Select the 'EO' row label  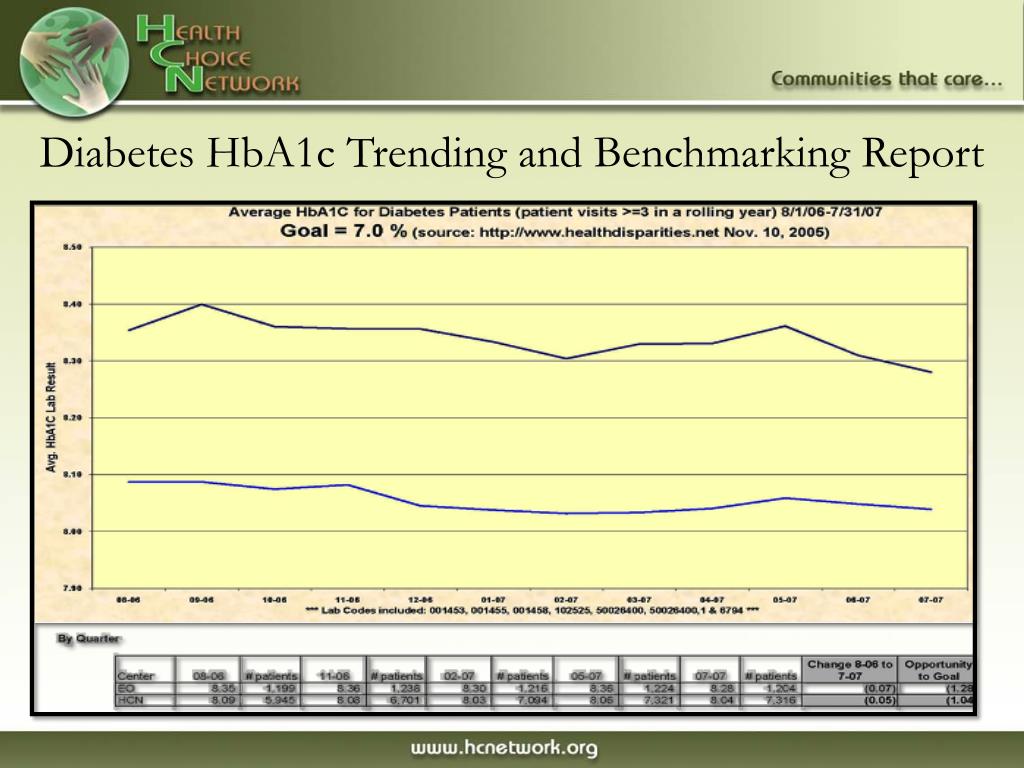tap(125, 688)
